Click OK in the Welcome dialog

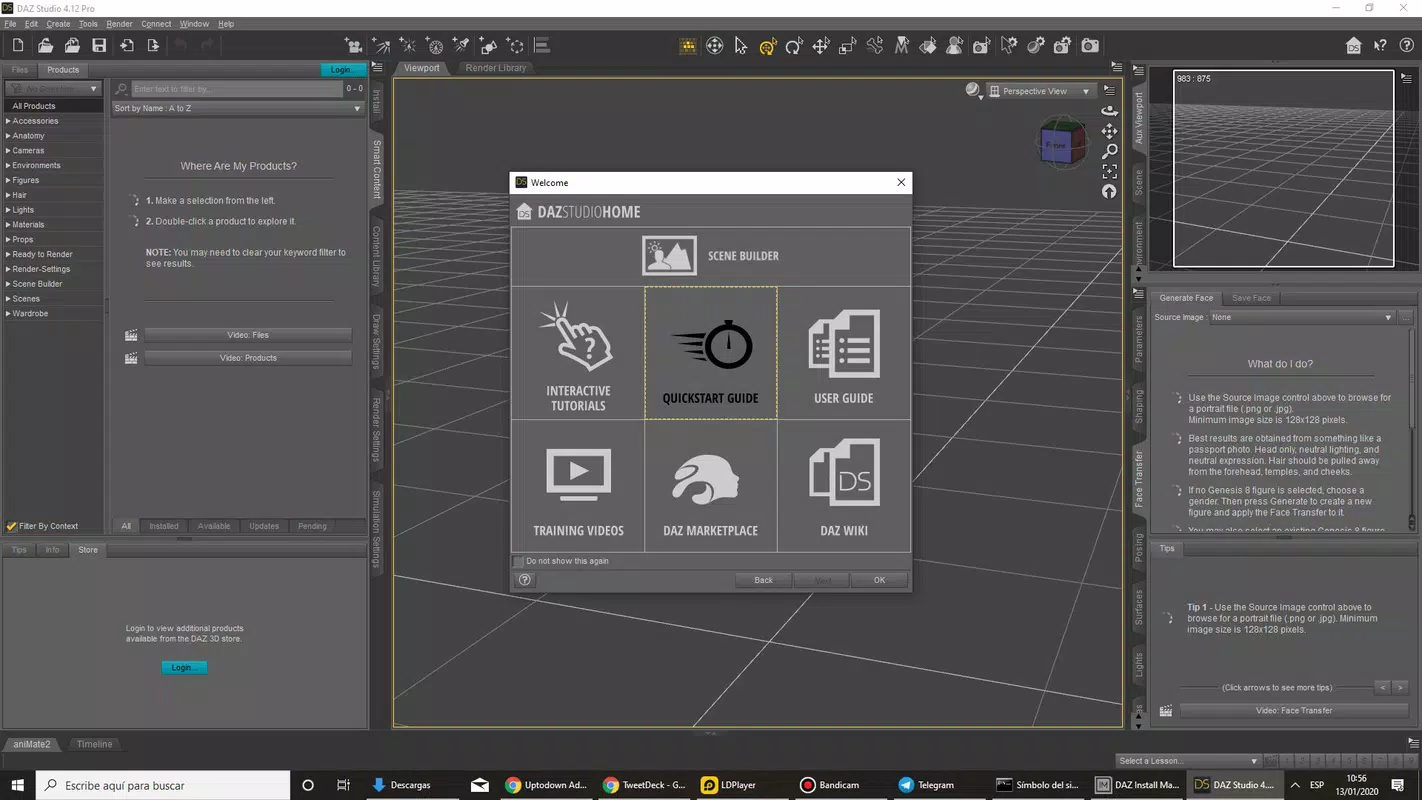(879, 580)
